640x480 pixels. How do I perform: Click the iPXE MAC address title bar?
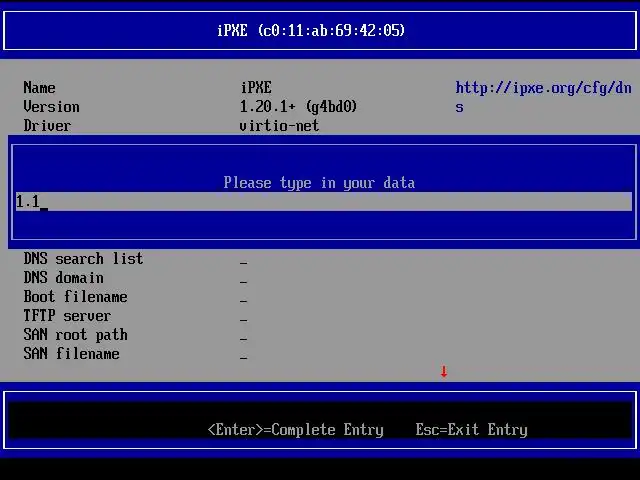click(x=320, y=31)
